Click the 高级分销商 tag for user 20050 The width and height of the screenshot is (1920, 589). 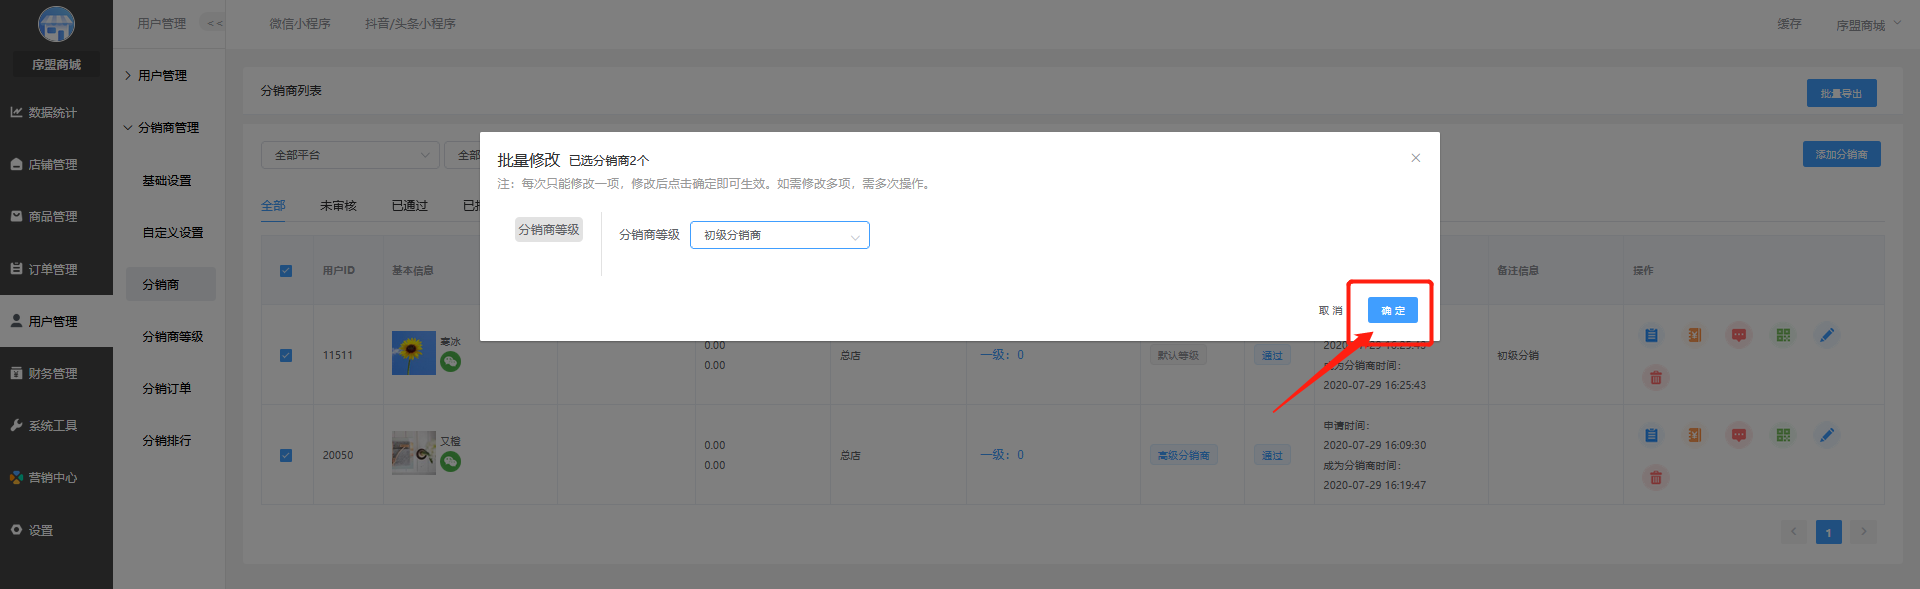pos(1183,455)
